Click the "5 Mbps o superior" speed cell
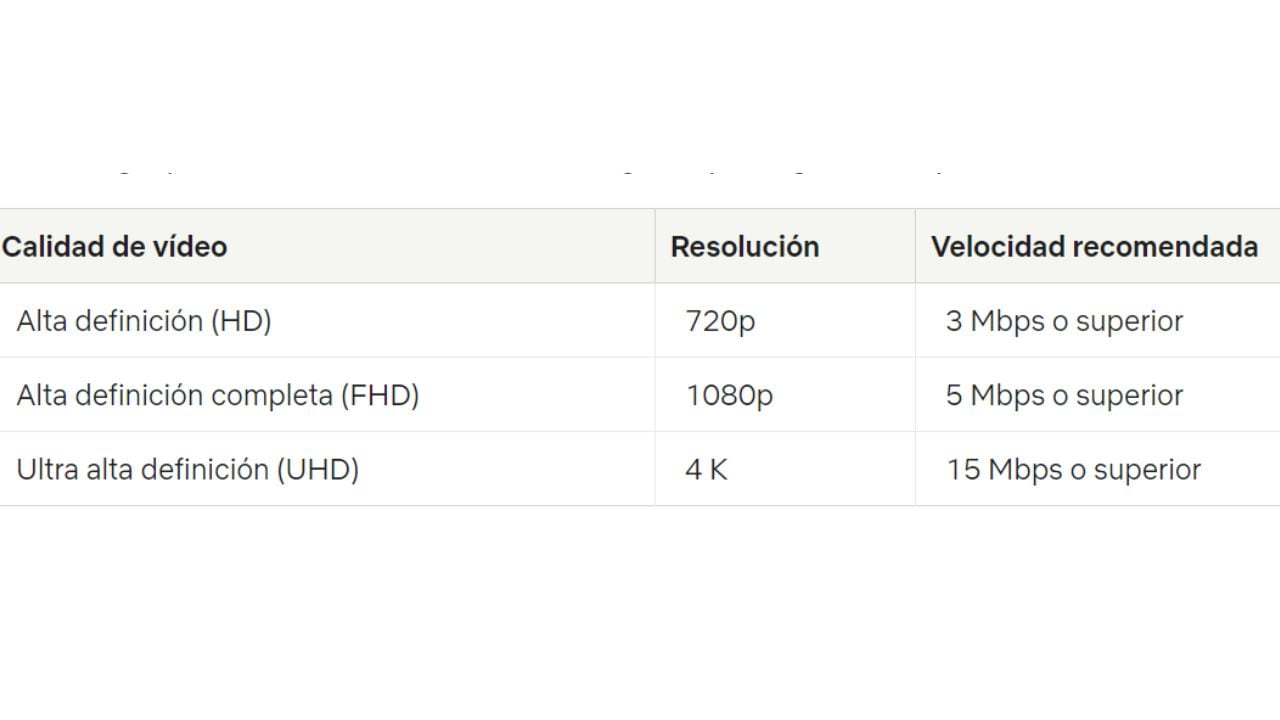 pos(1064,395)
